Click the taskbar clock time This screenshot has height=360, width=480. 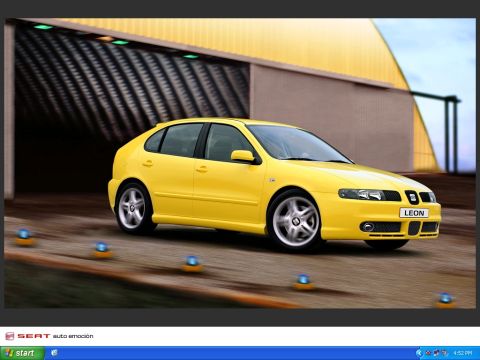pos(462,353)
